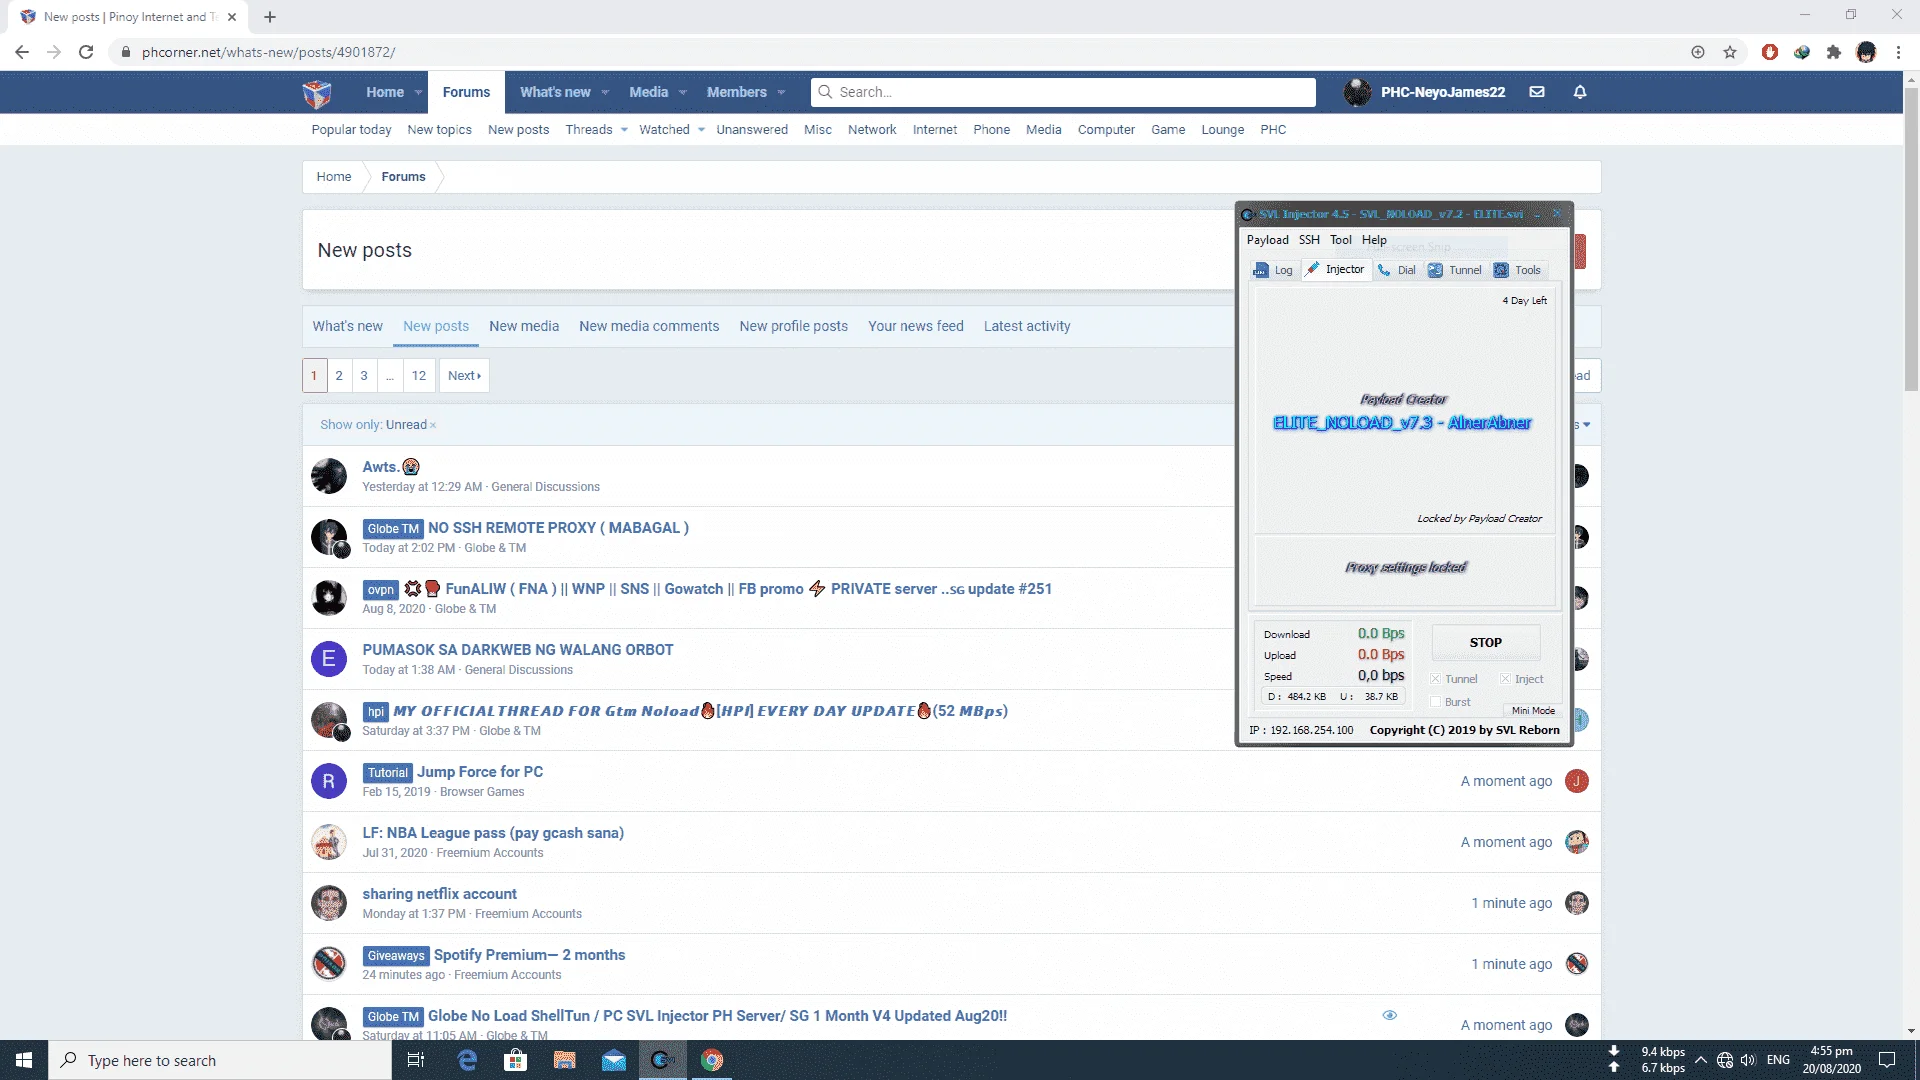
Task: Click the Forums breadcrumb link
Action: 403,177
